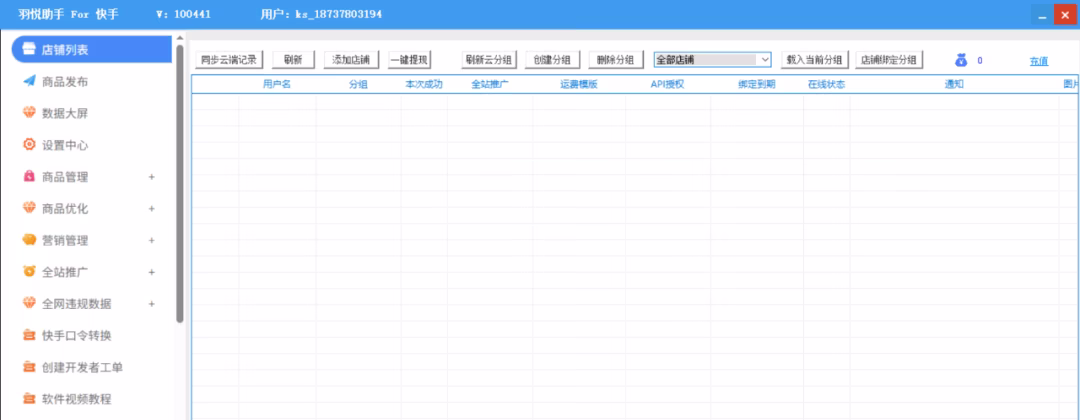Click the 创建开发者工单 sidebar icon
The height and width of the screenshot is (420, 1080).
(30, 367)
